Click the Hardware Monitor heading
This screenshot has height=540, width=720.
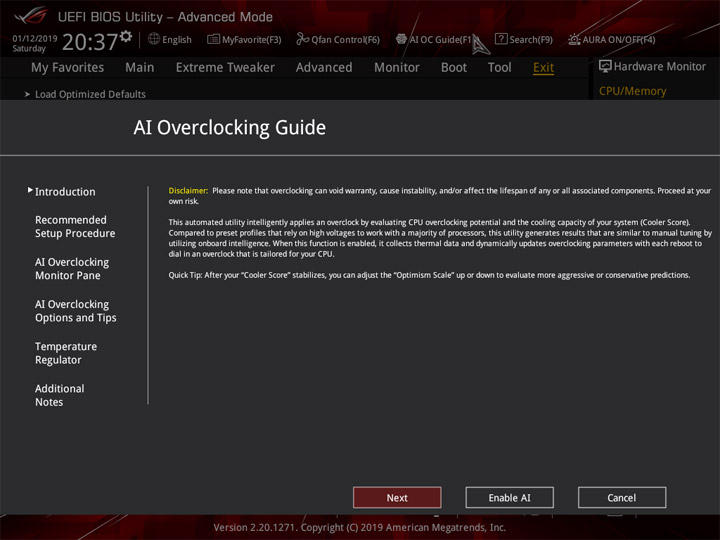[x=660, y=67]
